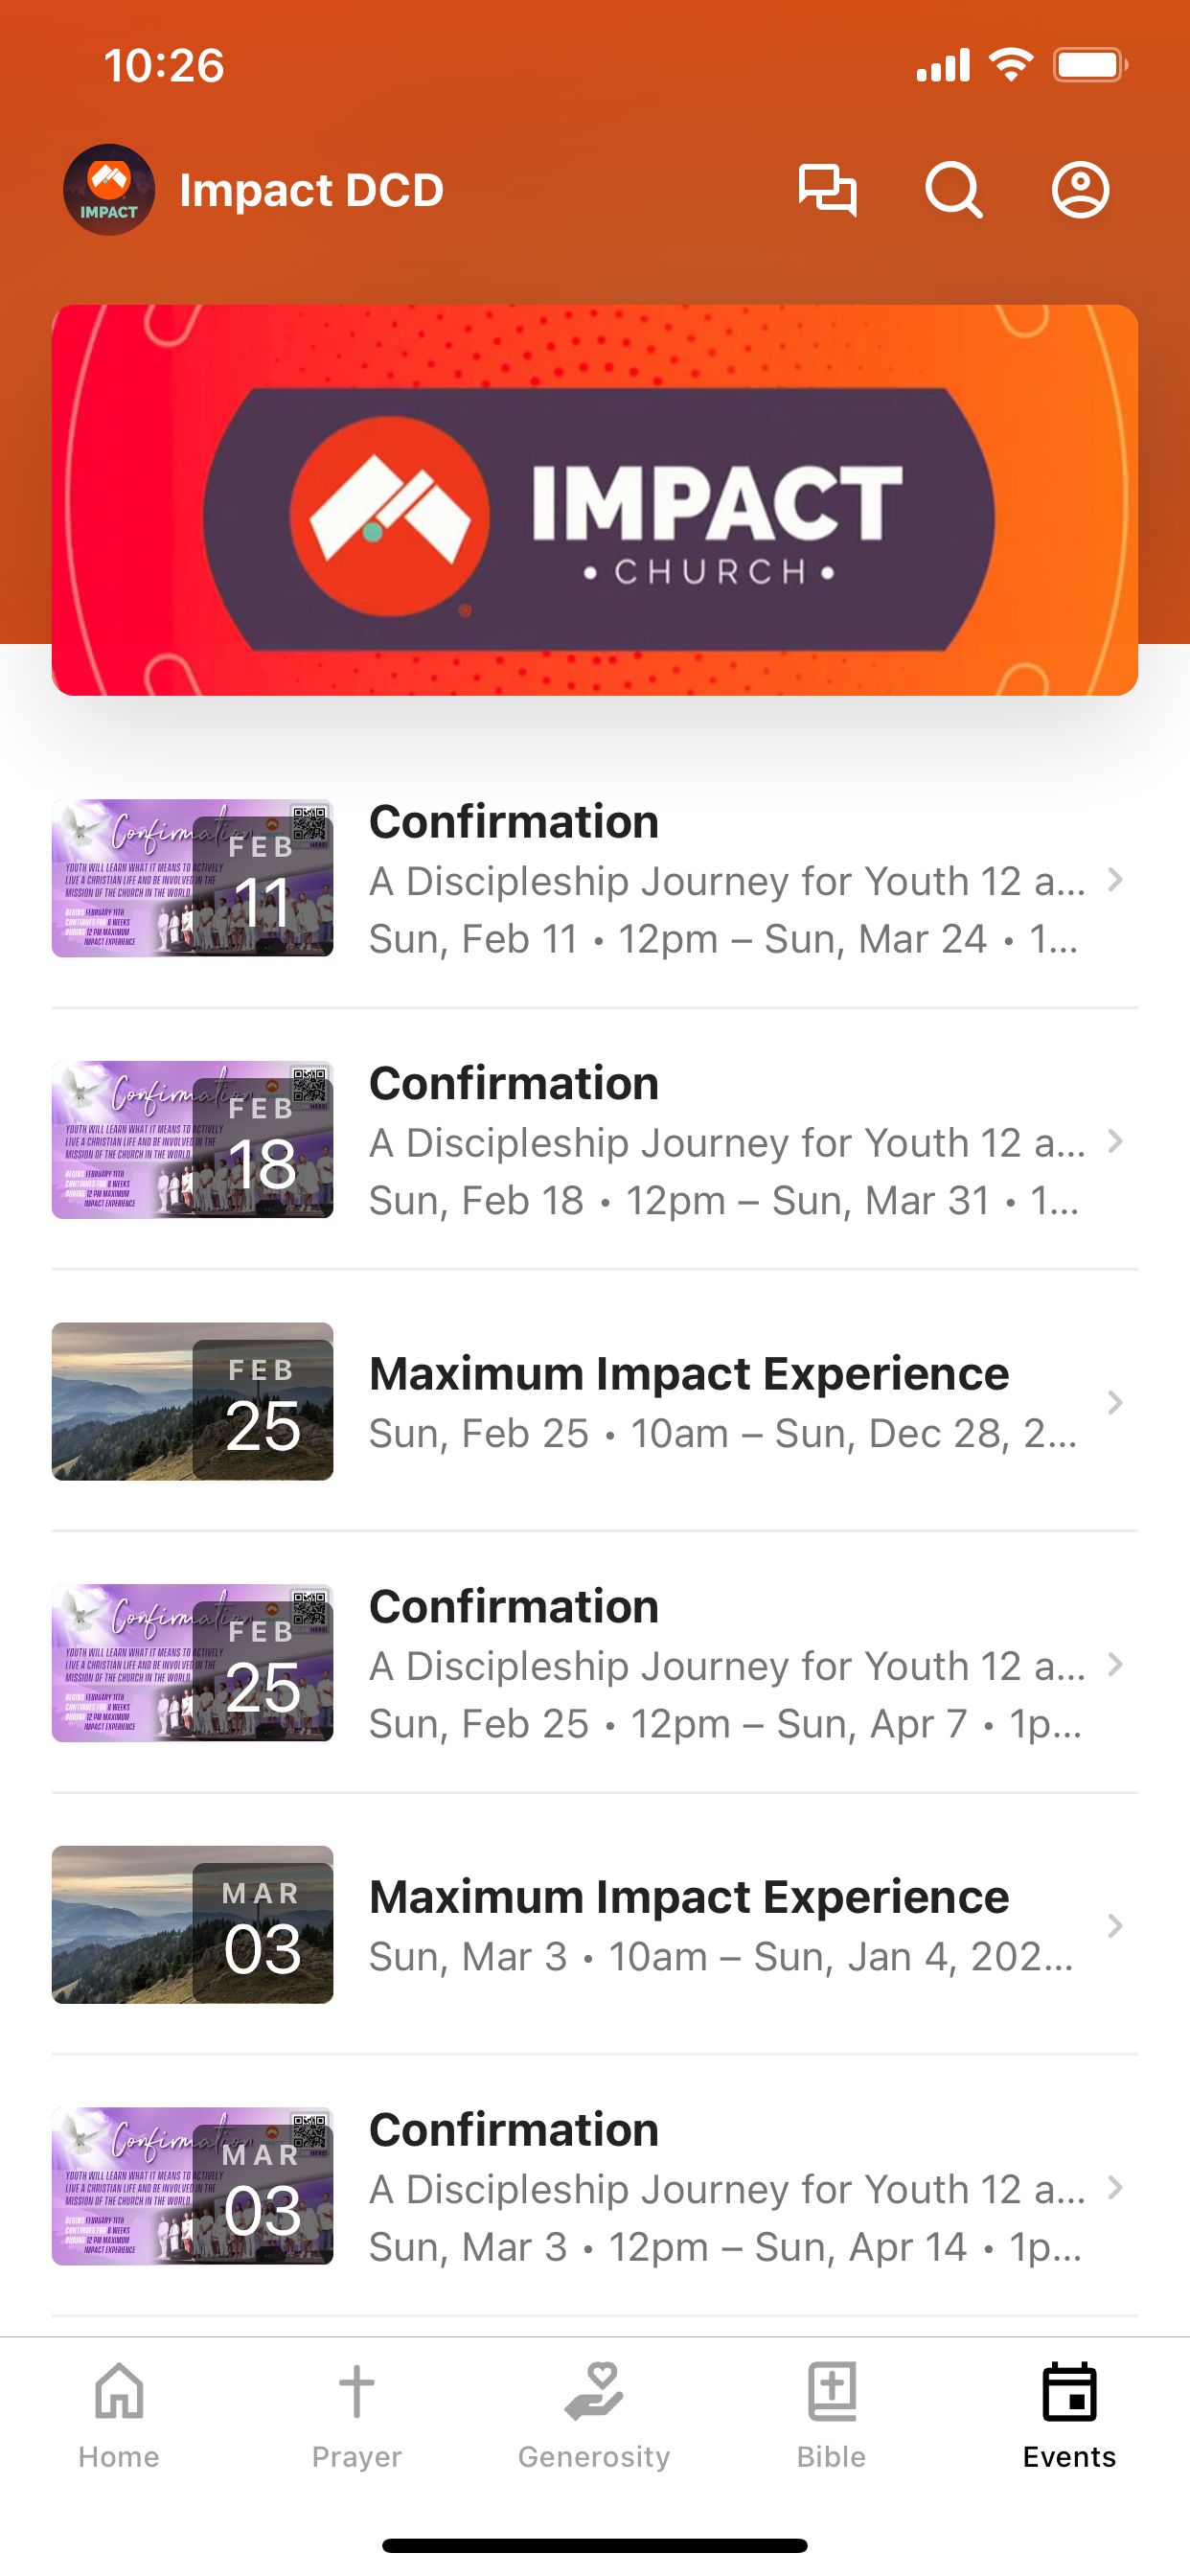1190x2576 pixels.
Task: Expand the Feb 18 Confirmation event chevron
Action: [x=1115, y=1141]
